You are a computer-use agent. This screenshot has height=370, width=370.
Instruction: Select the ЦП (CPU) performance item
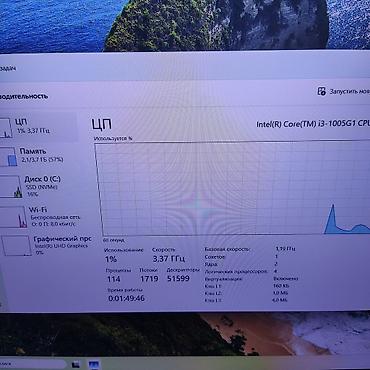coord(38,127)
